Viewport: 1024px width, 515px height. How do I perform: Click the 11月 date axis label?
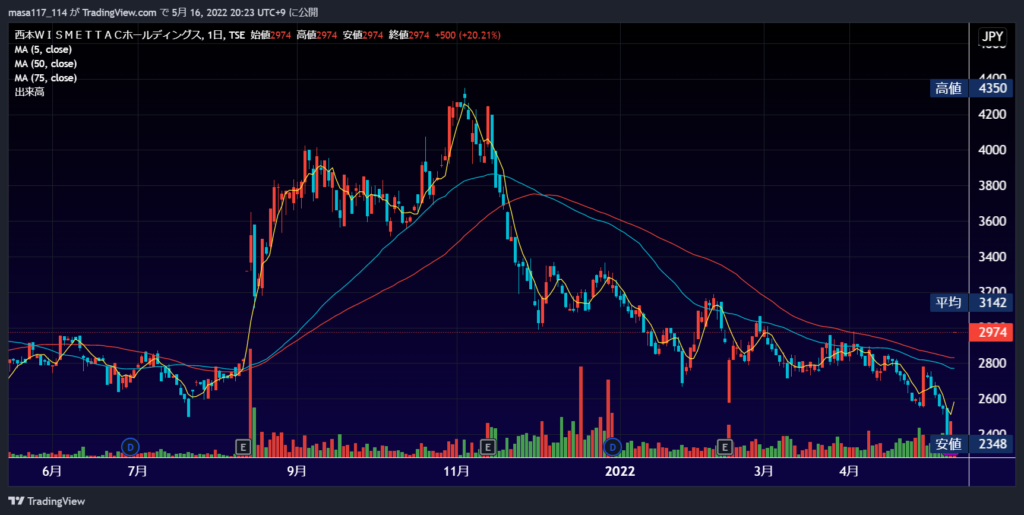(x=456, y=471)
